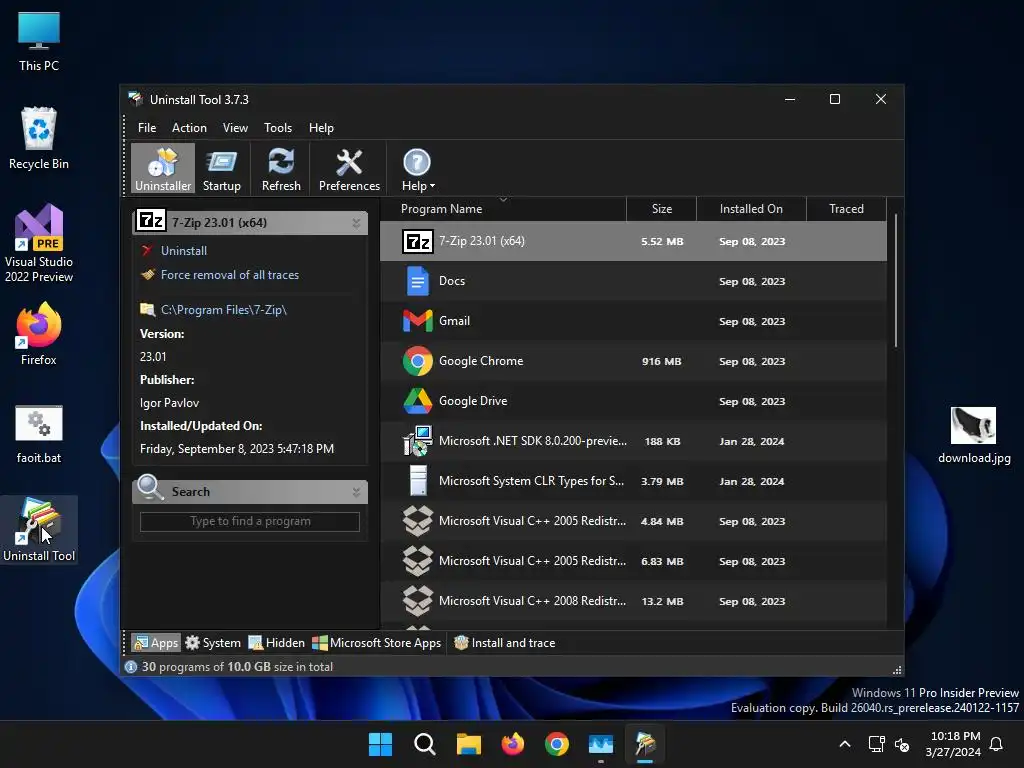Open the Tools menu
This screenshot has width=1024, height=768.
(278, 128)
